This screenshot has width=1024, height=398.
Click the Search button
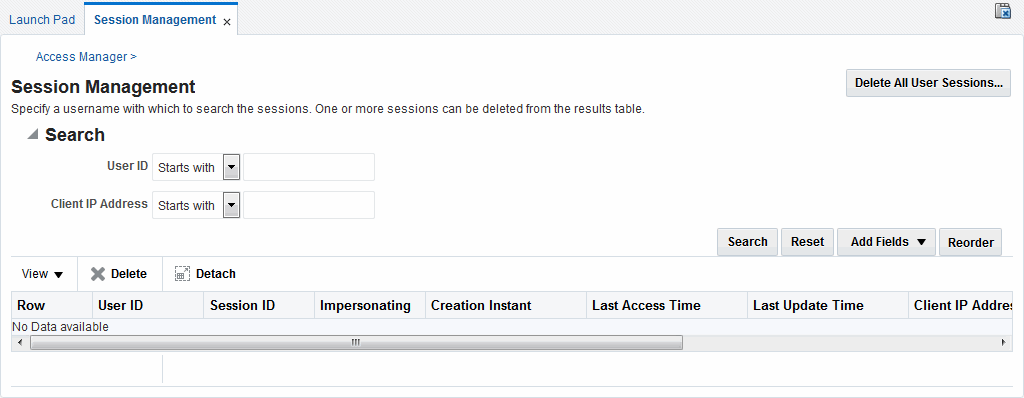click(747, 242)
